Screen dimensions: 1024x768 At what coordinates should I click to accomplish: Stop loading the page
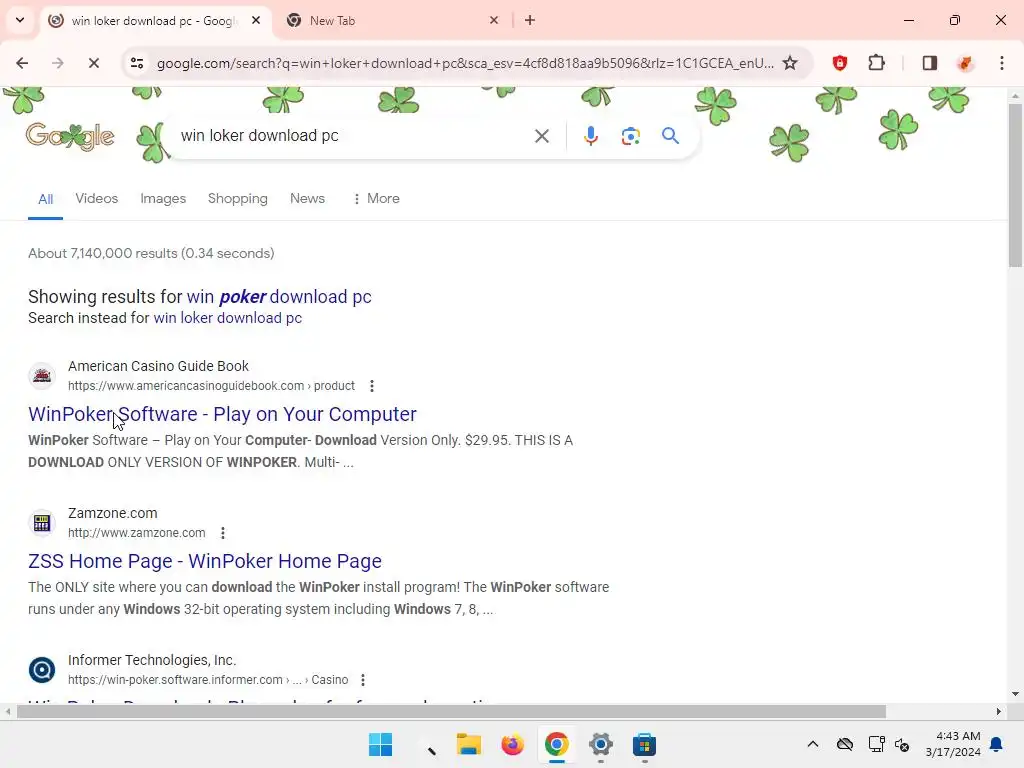[x=93, y=63]
